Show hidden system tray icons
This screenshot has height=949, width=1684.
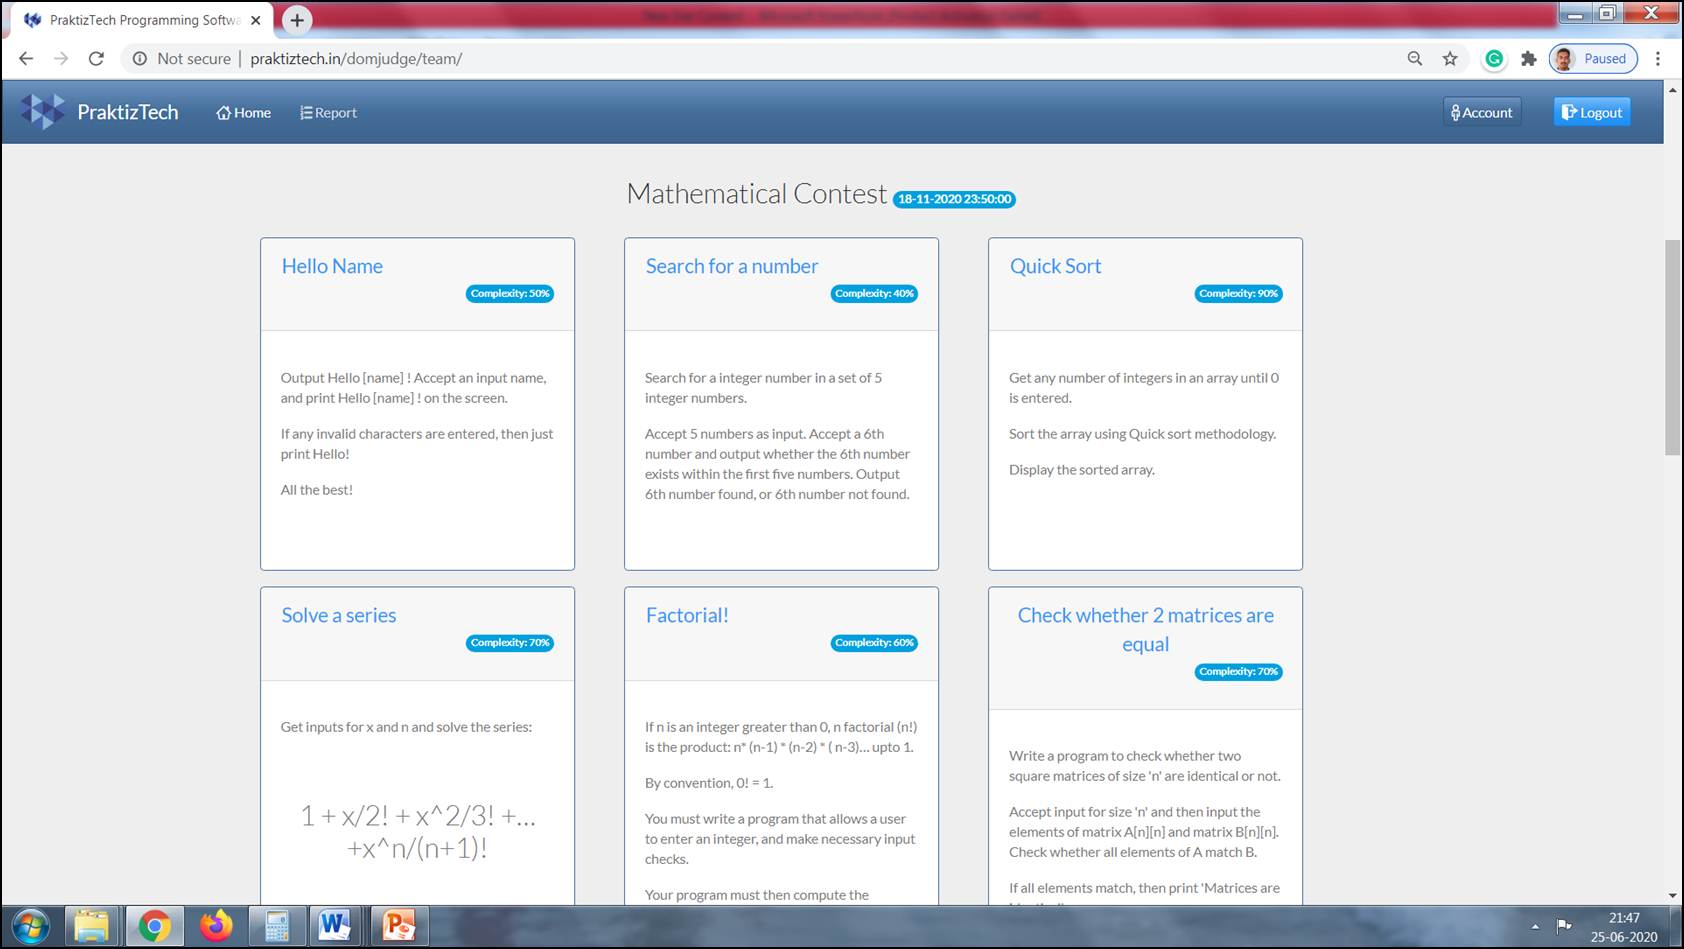pyautogui.click(x=1535, y=927)
